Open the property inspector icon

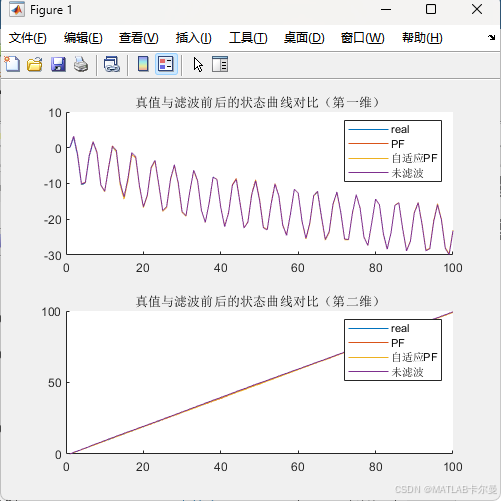pyautogui.click(x=220, y=64)
